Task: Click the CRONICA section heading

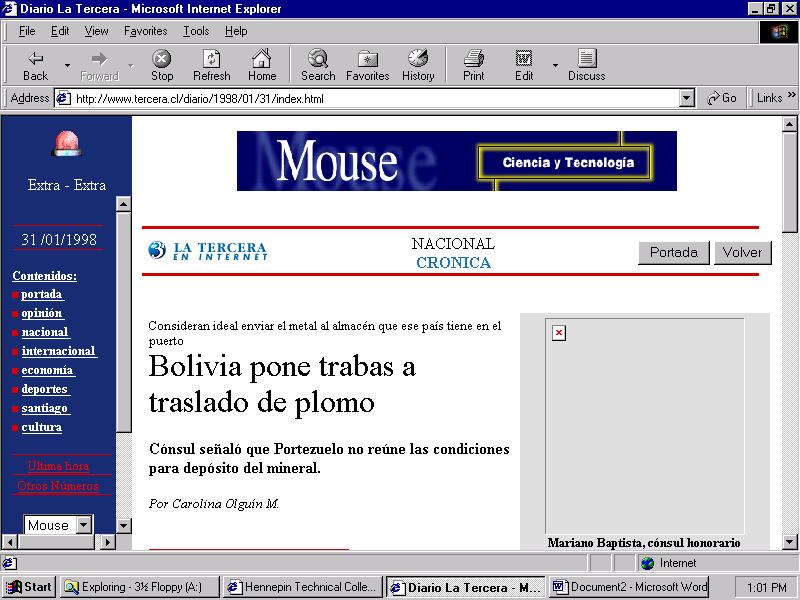Action: point(453,263)
